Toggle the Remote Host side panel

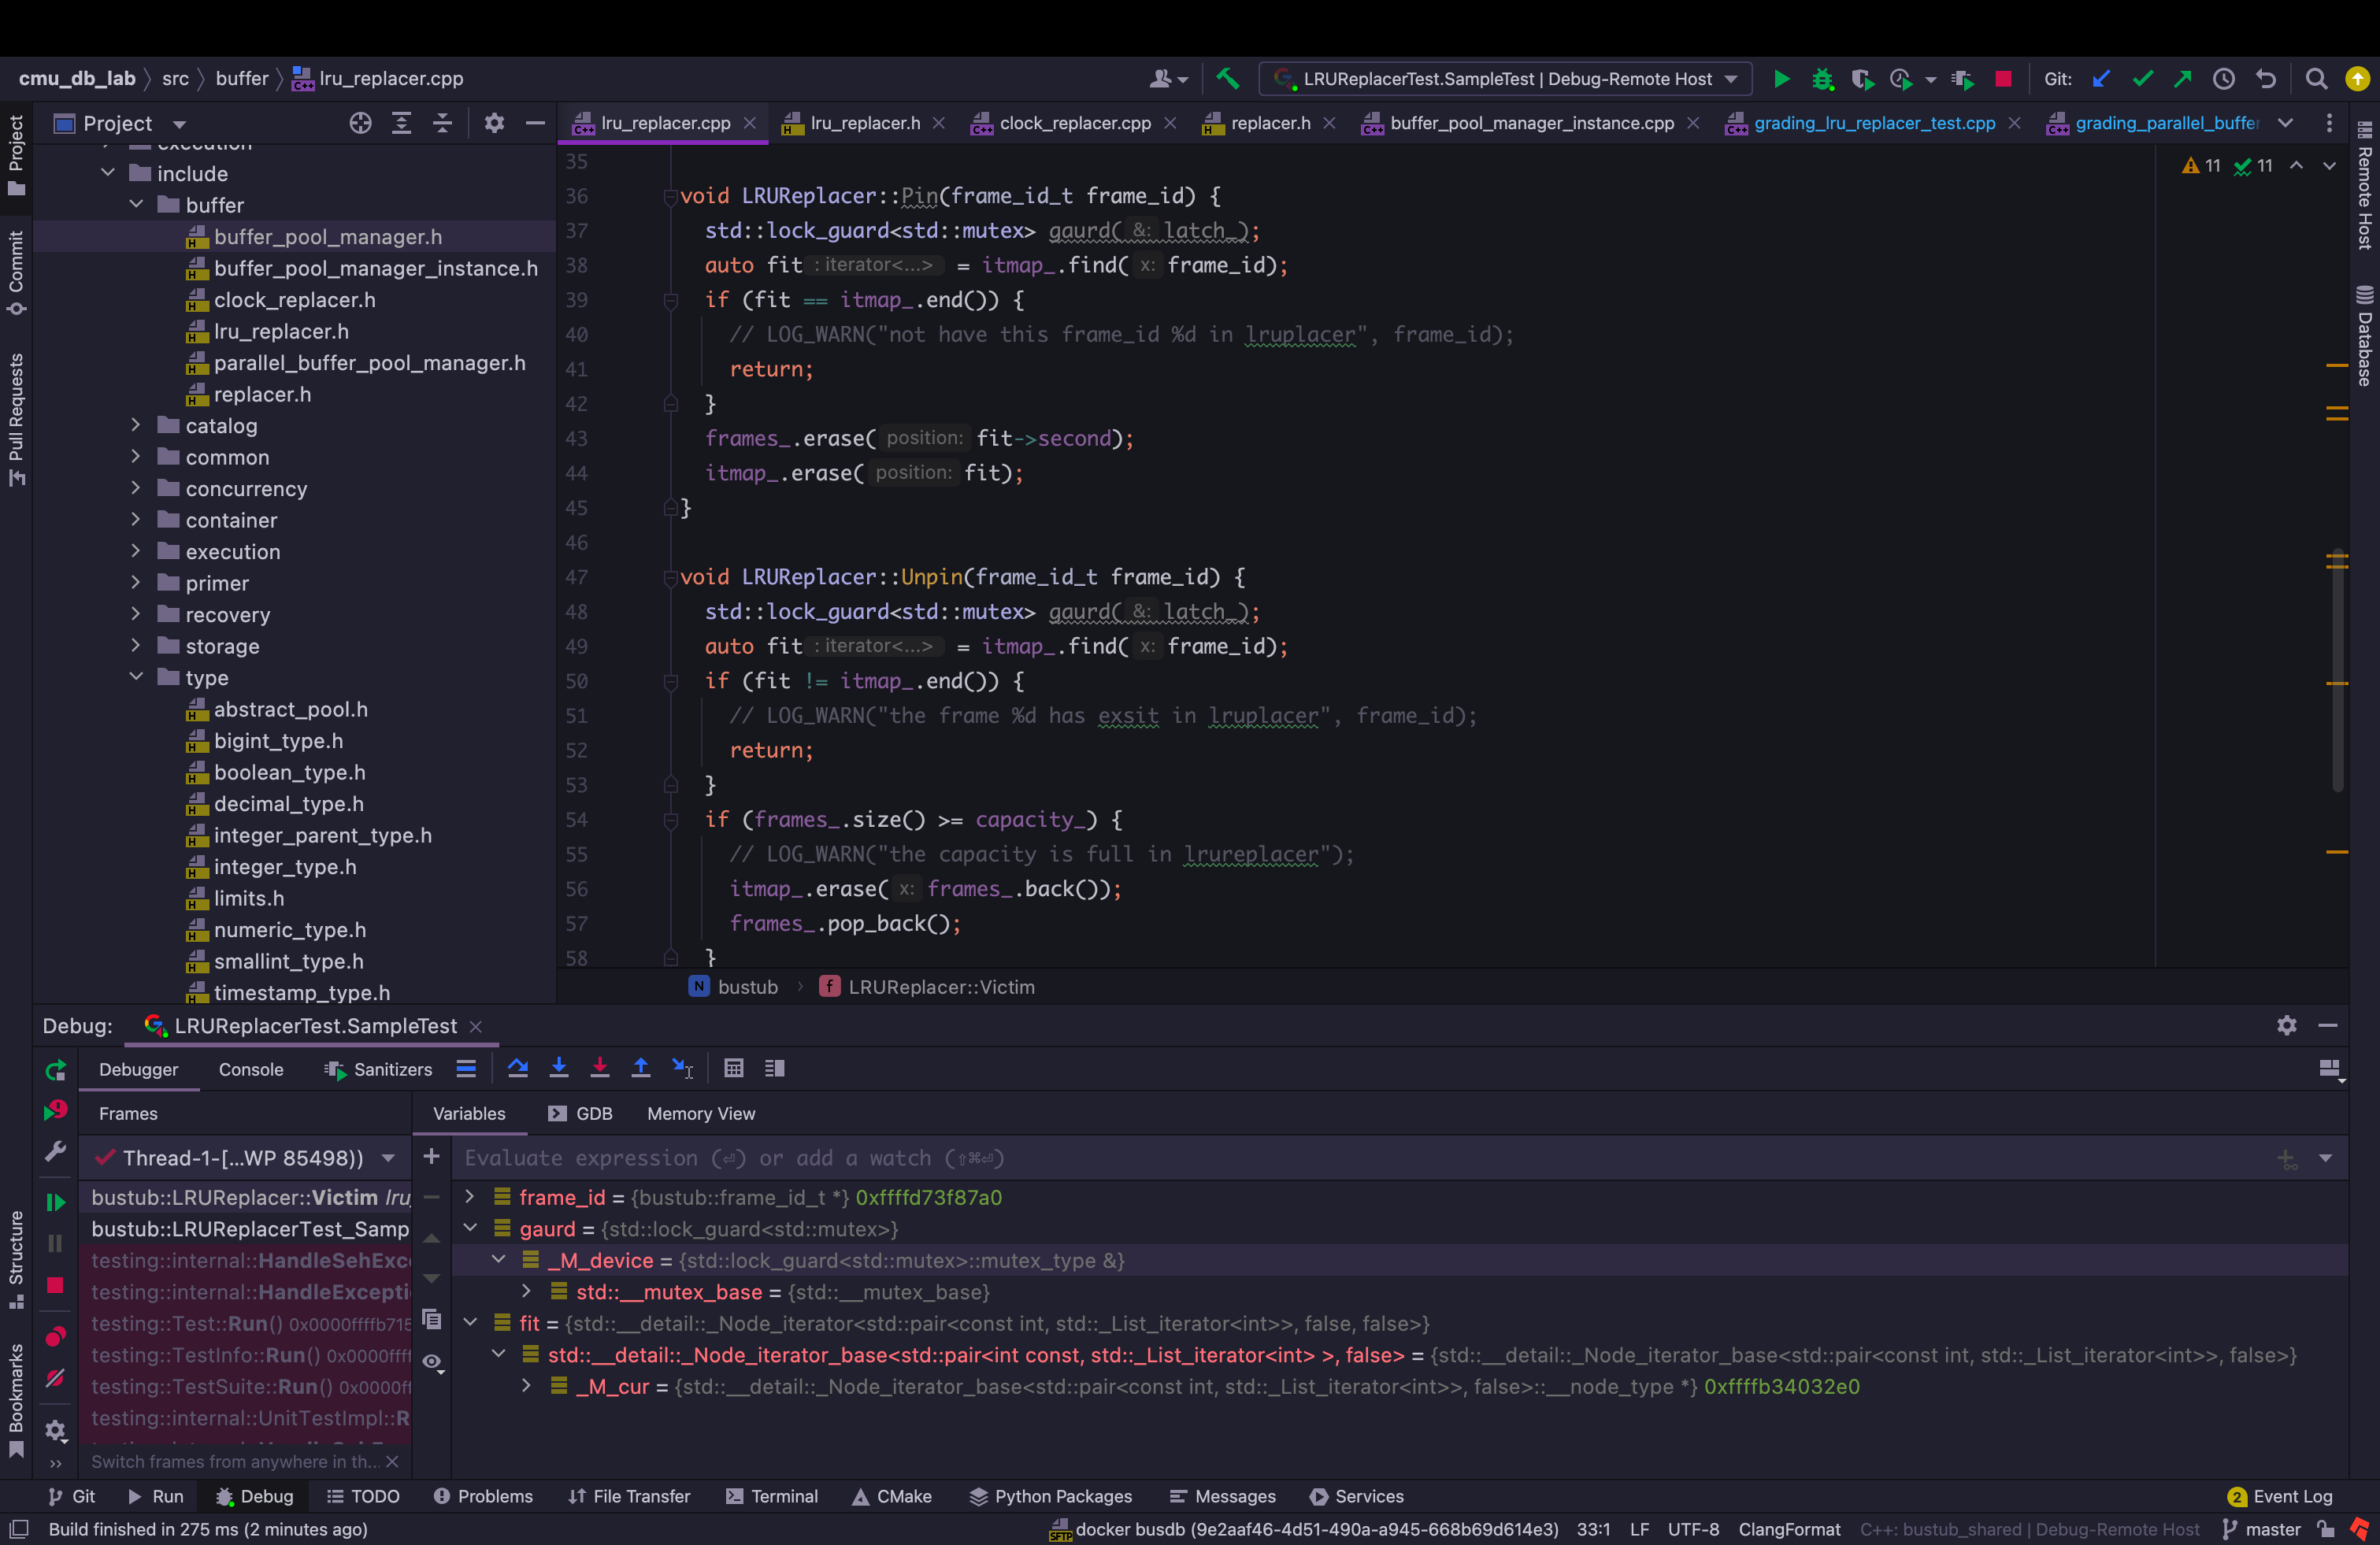click(2364, 185)
